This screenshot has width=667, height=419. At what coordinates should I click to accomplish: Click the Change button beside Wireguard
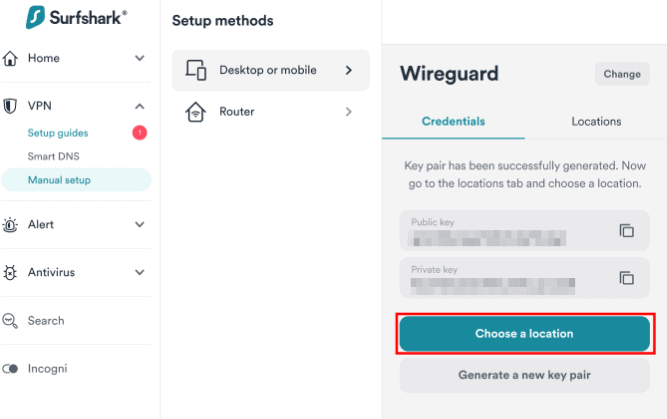tap(622, 74)
